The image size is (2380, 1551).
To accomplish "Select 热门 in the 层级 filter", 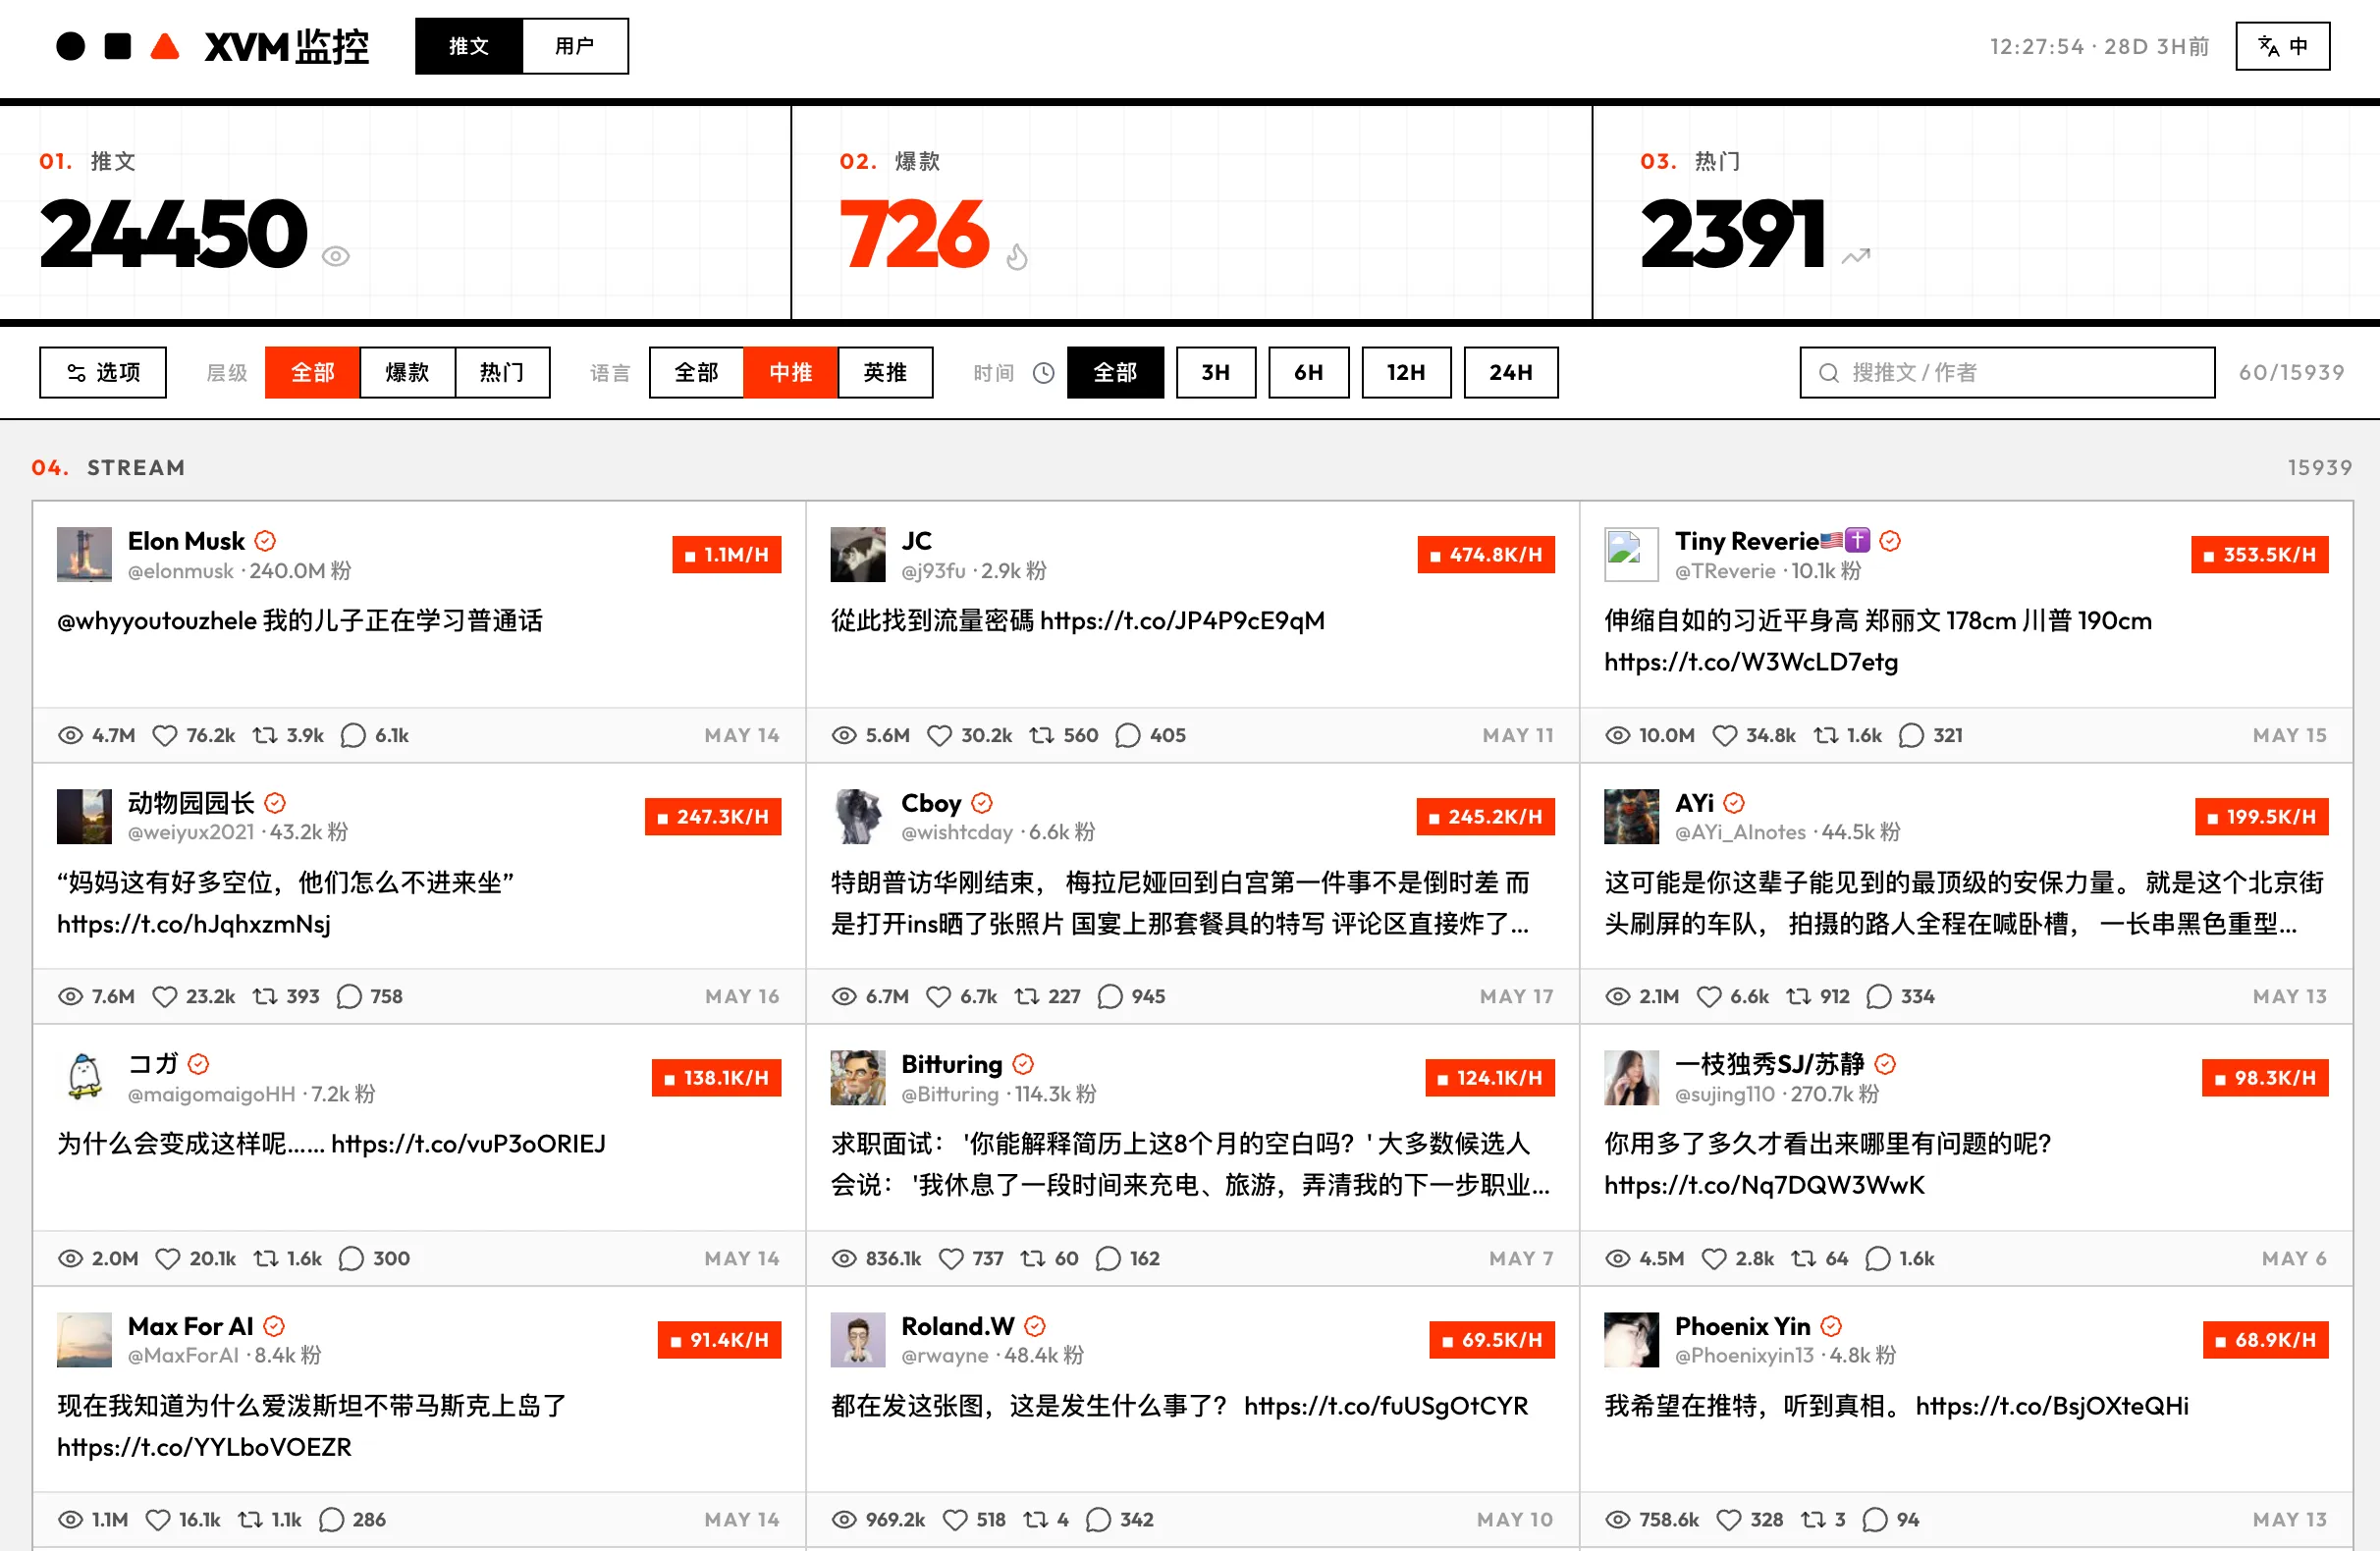I will 502,373.
